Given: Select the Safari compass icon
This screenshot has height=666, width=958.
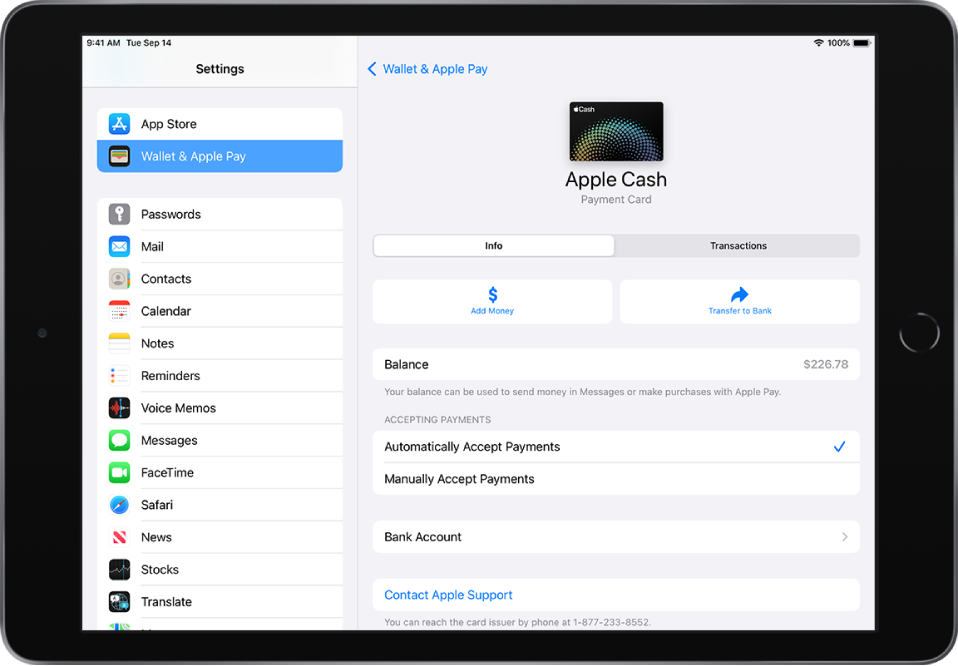Looking at the screenshot, I should point(119,505).
